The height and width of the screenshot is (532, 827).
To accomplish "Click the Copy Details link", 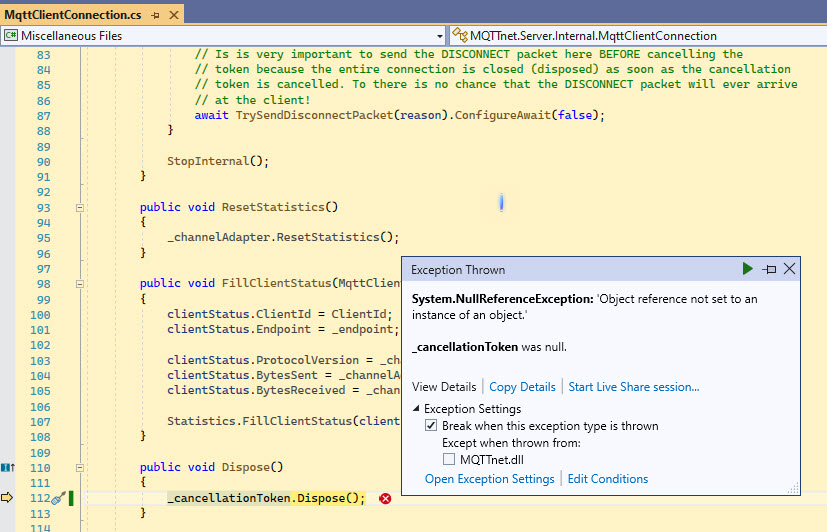I will point(522,387).
